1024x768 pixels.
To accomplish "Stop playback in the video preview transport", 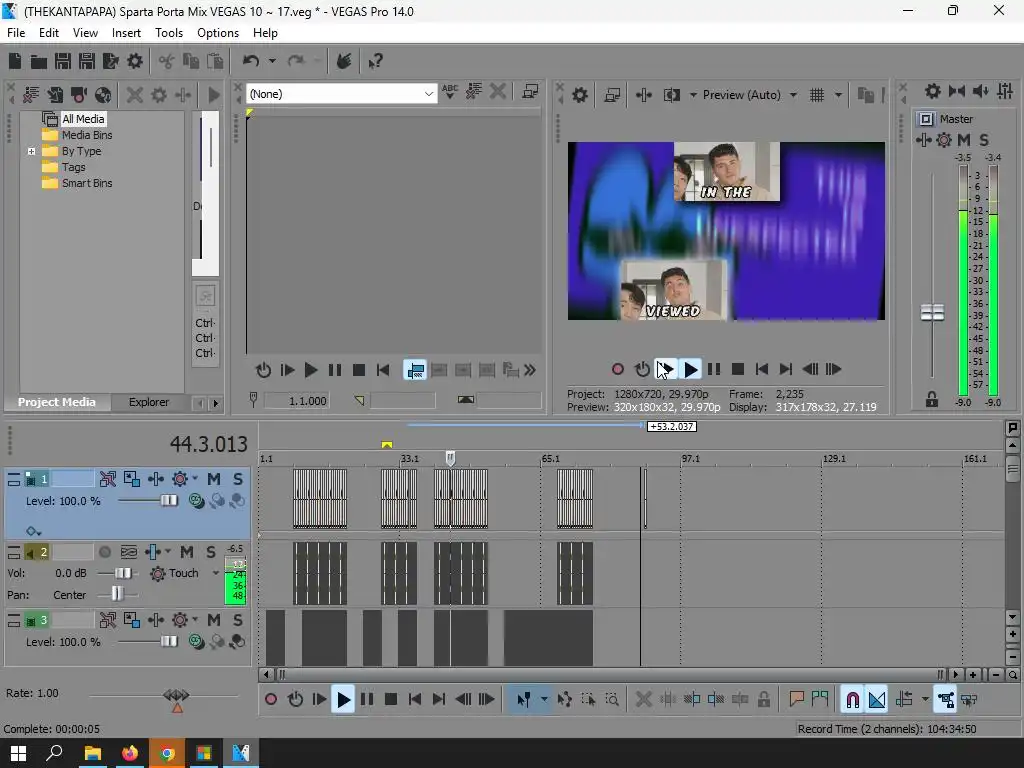I will tap(738, 370).
